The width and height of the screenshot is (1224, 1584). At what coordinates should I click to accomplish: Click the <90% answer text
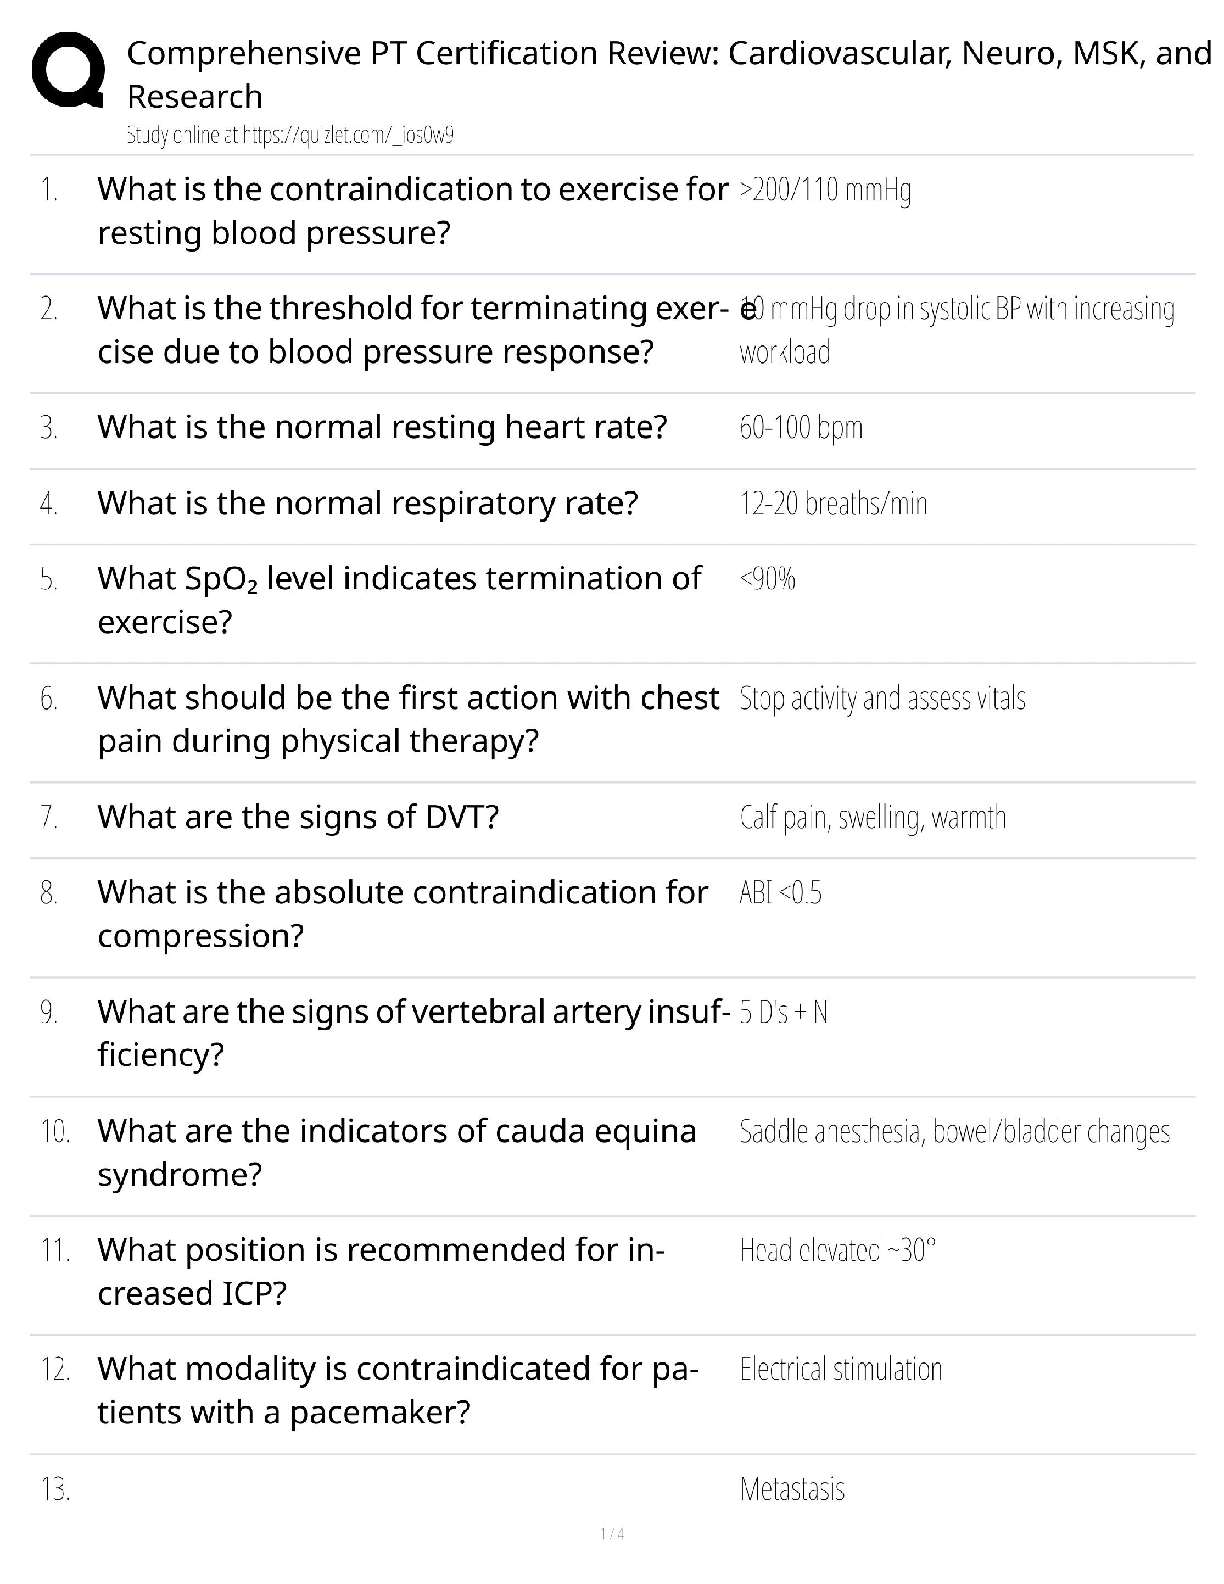(x=768, y=579)
